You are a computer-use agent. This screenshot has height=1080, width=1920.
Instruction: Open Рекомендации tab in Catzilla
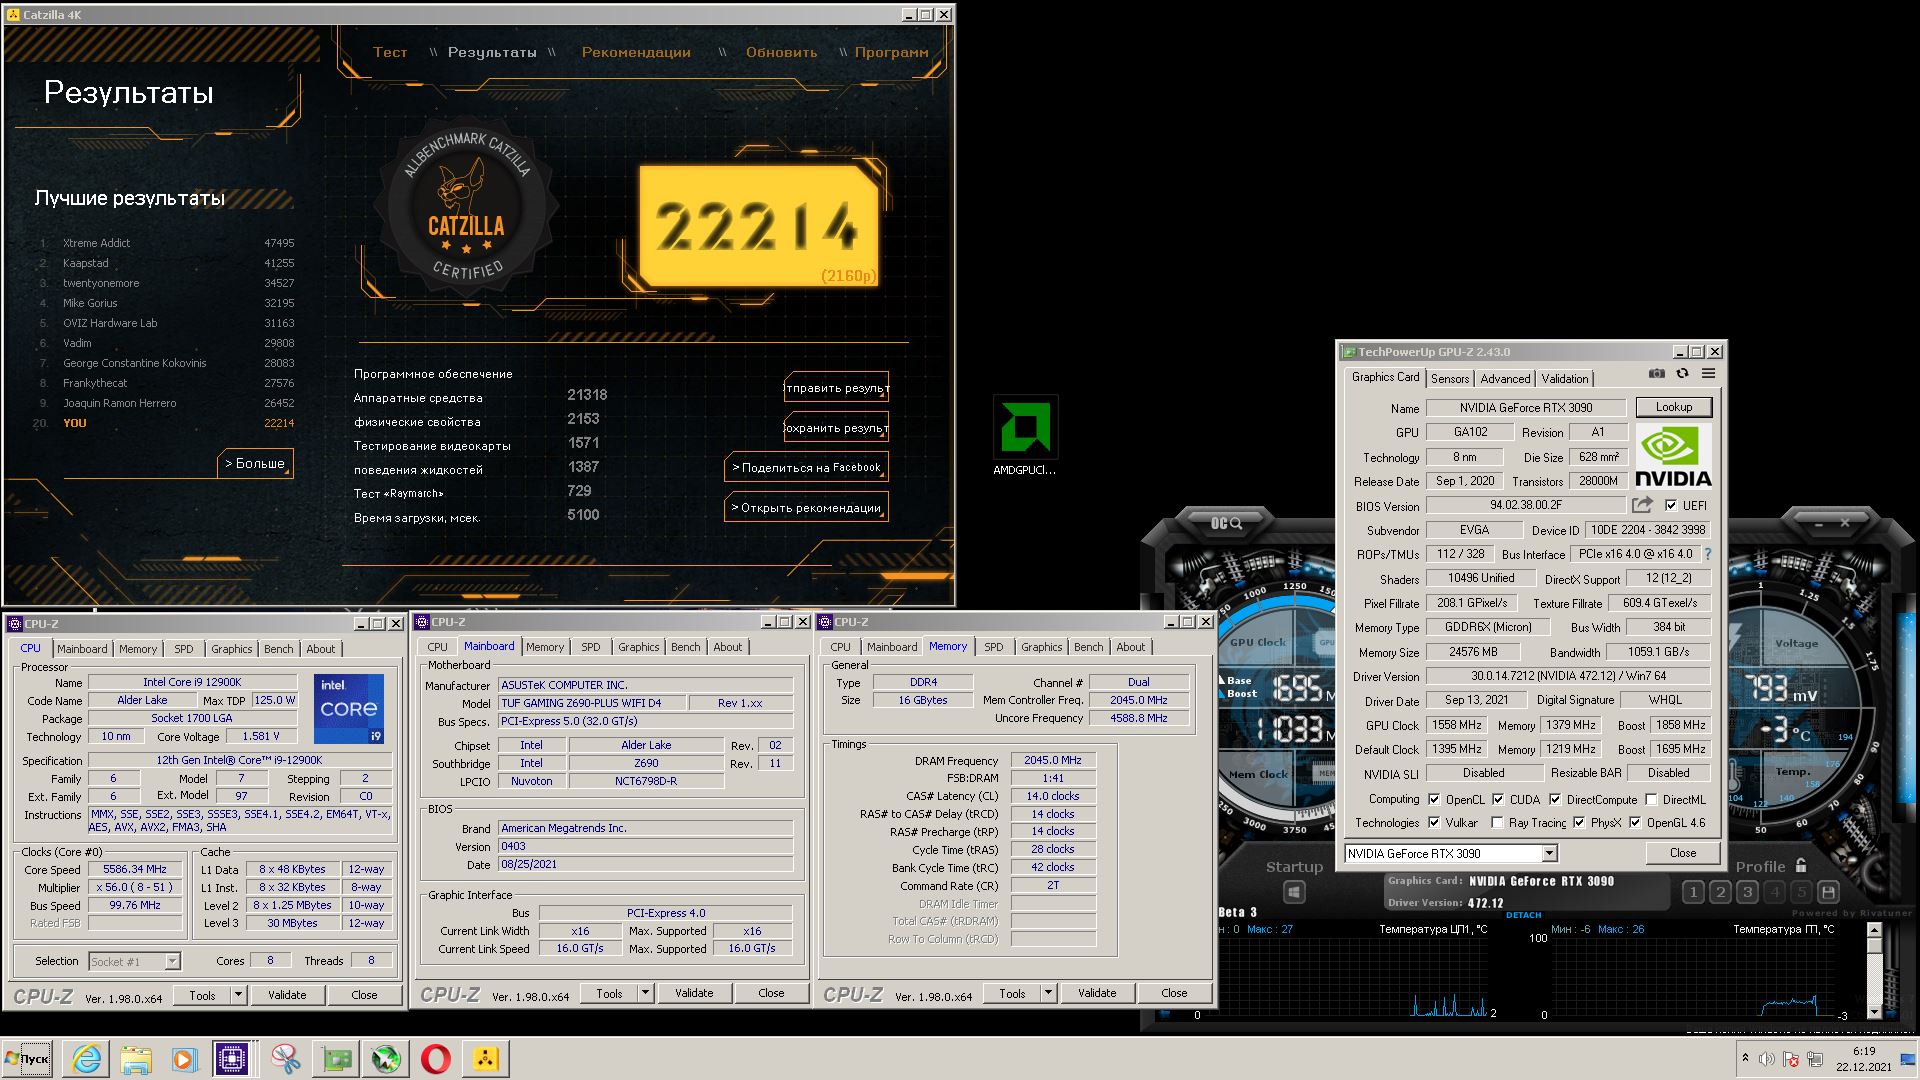(x=636, y=52)
